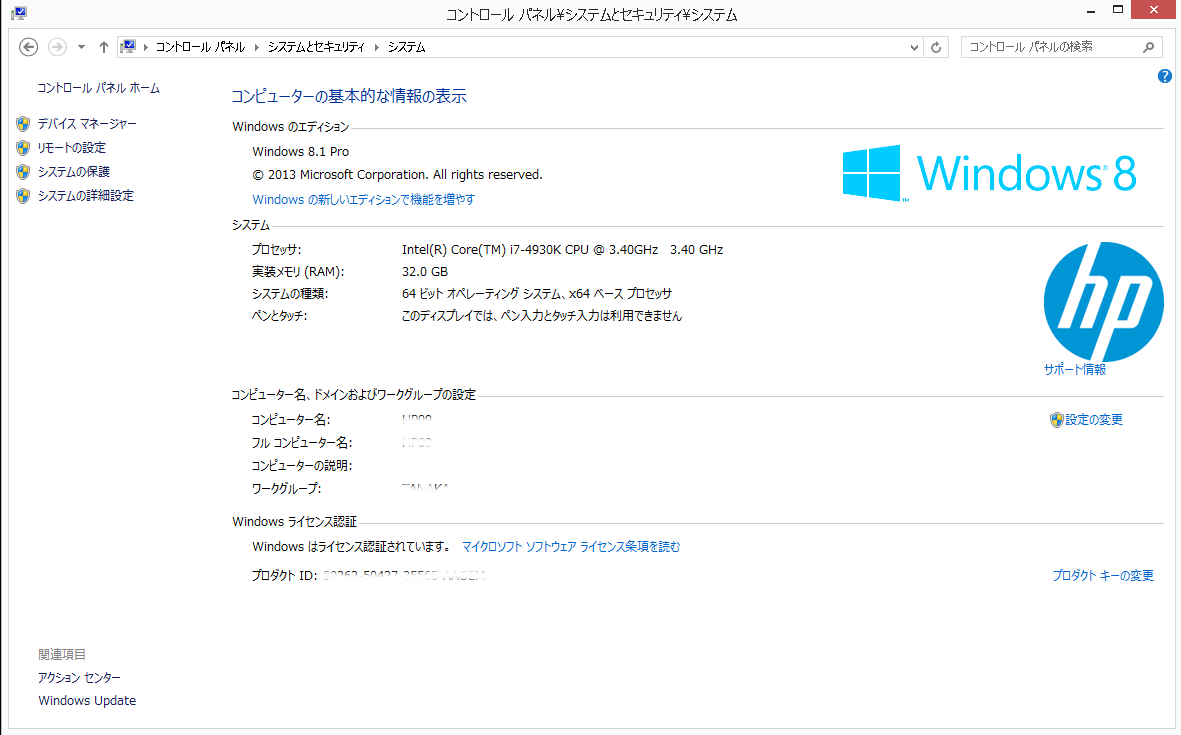
Task: Click the Back navigation arrow
Action: click(x=29, y=47)
